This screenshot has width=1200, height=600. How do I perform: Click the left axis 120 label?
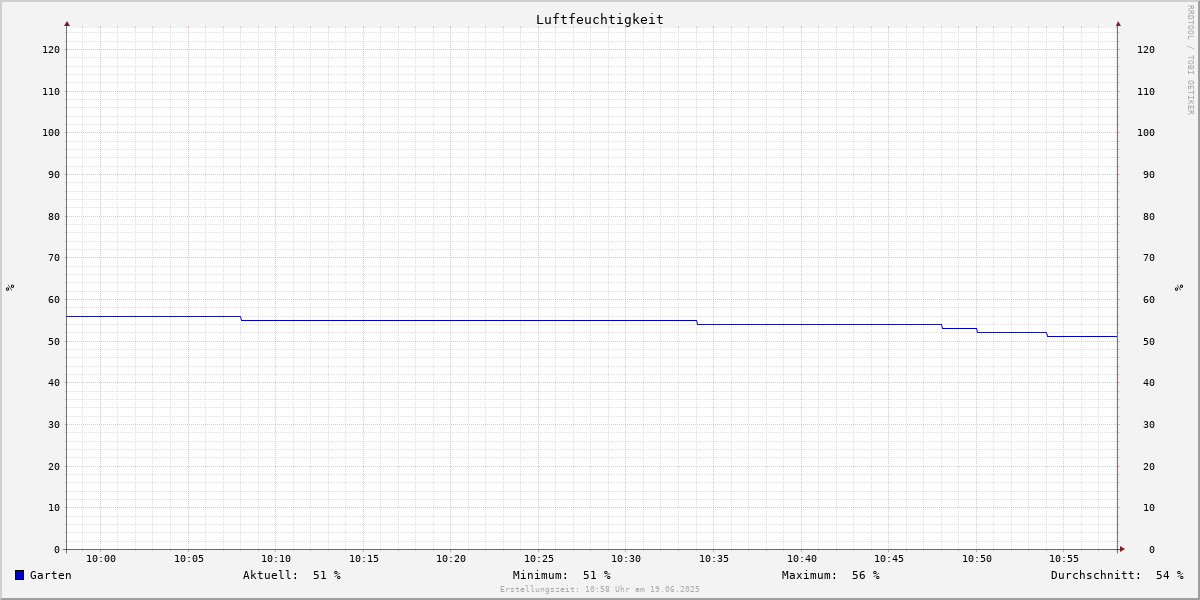click(x=51, y=49)
